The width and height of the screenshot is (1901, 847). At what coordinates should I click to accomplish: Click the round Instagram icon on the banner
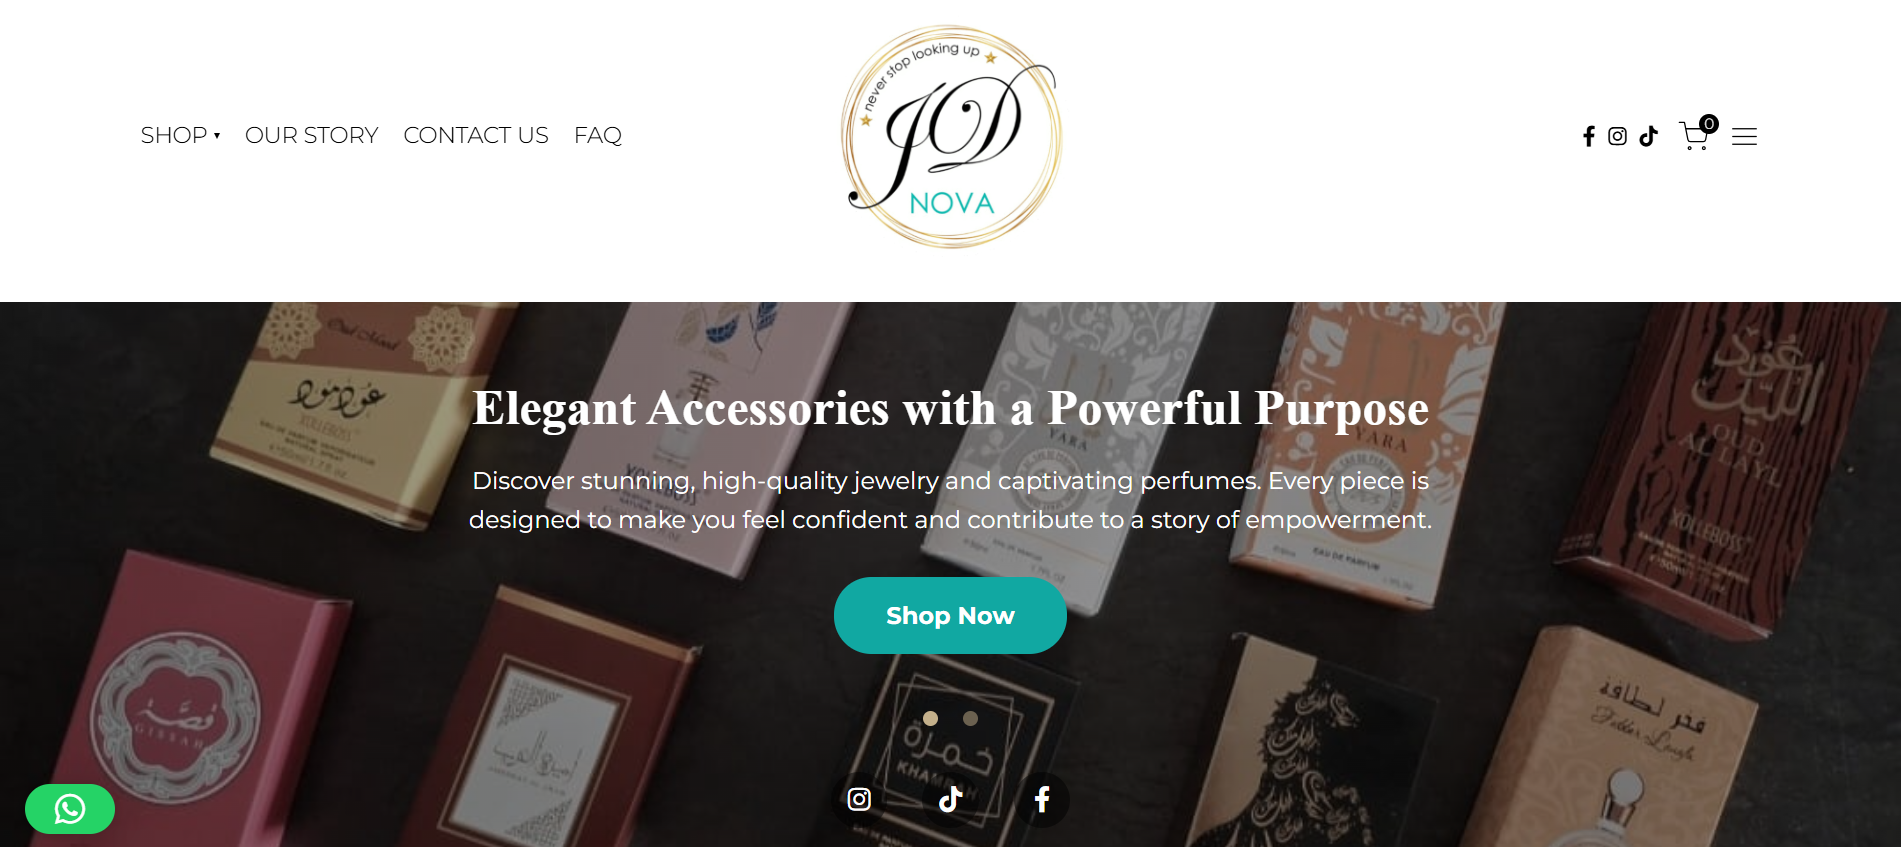[859, 799]
